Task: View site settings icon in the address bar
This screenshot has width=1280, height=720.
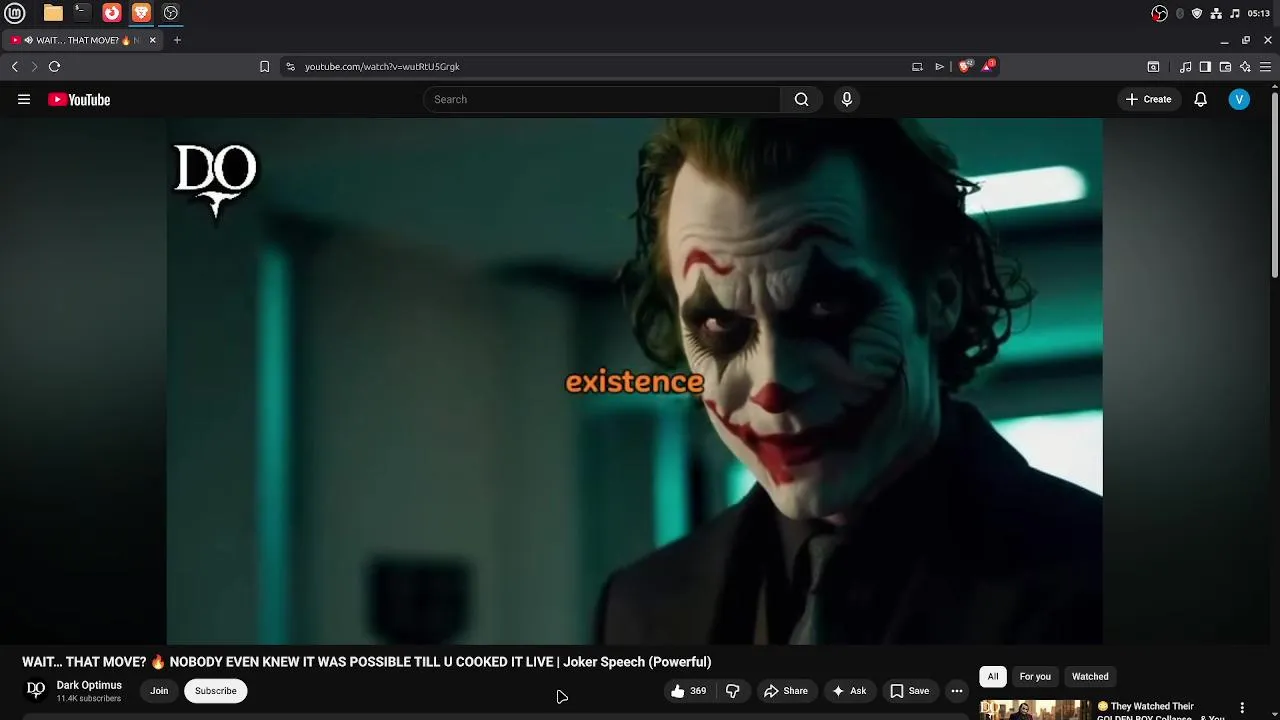Action: click(x=290, y=66)
